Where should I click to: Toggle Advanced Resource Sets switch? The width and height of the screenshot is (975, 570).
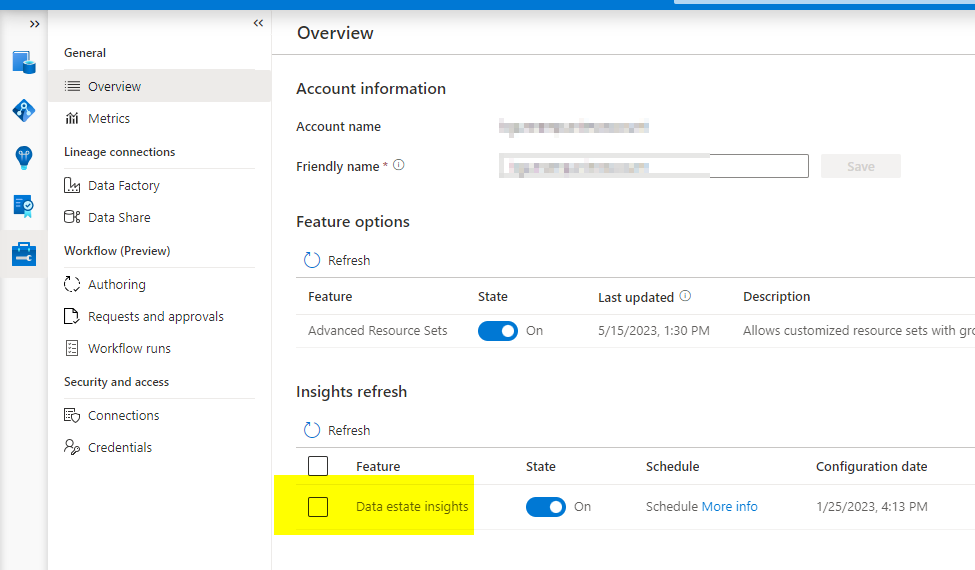point(497,331)
